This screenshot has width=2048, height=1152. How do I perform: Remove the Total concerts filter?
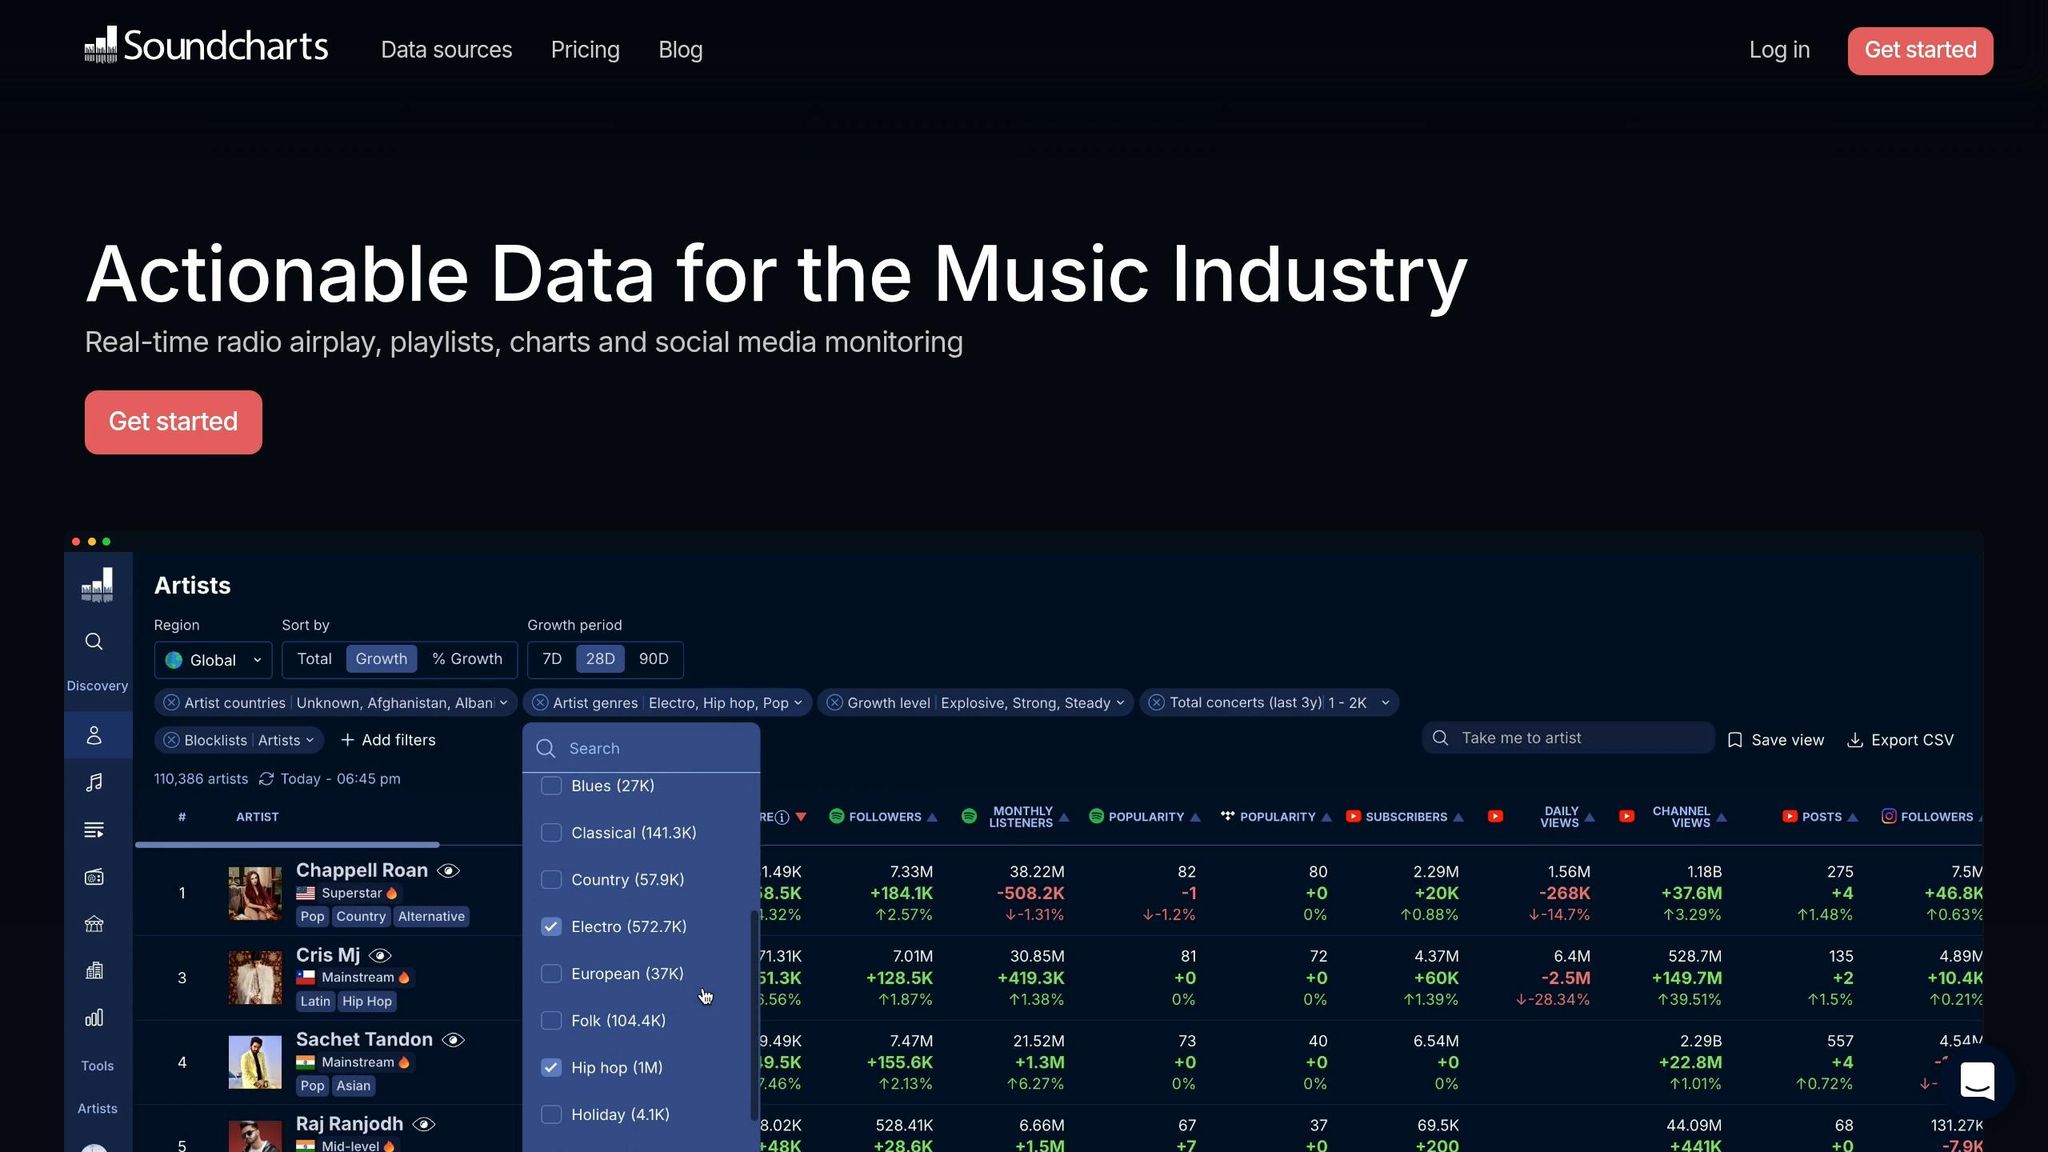(x=1156, y=703)
